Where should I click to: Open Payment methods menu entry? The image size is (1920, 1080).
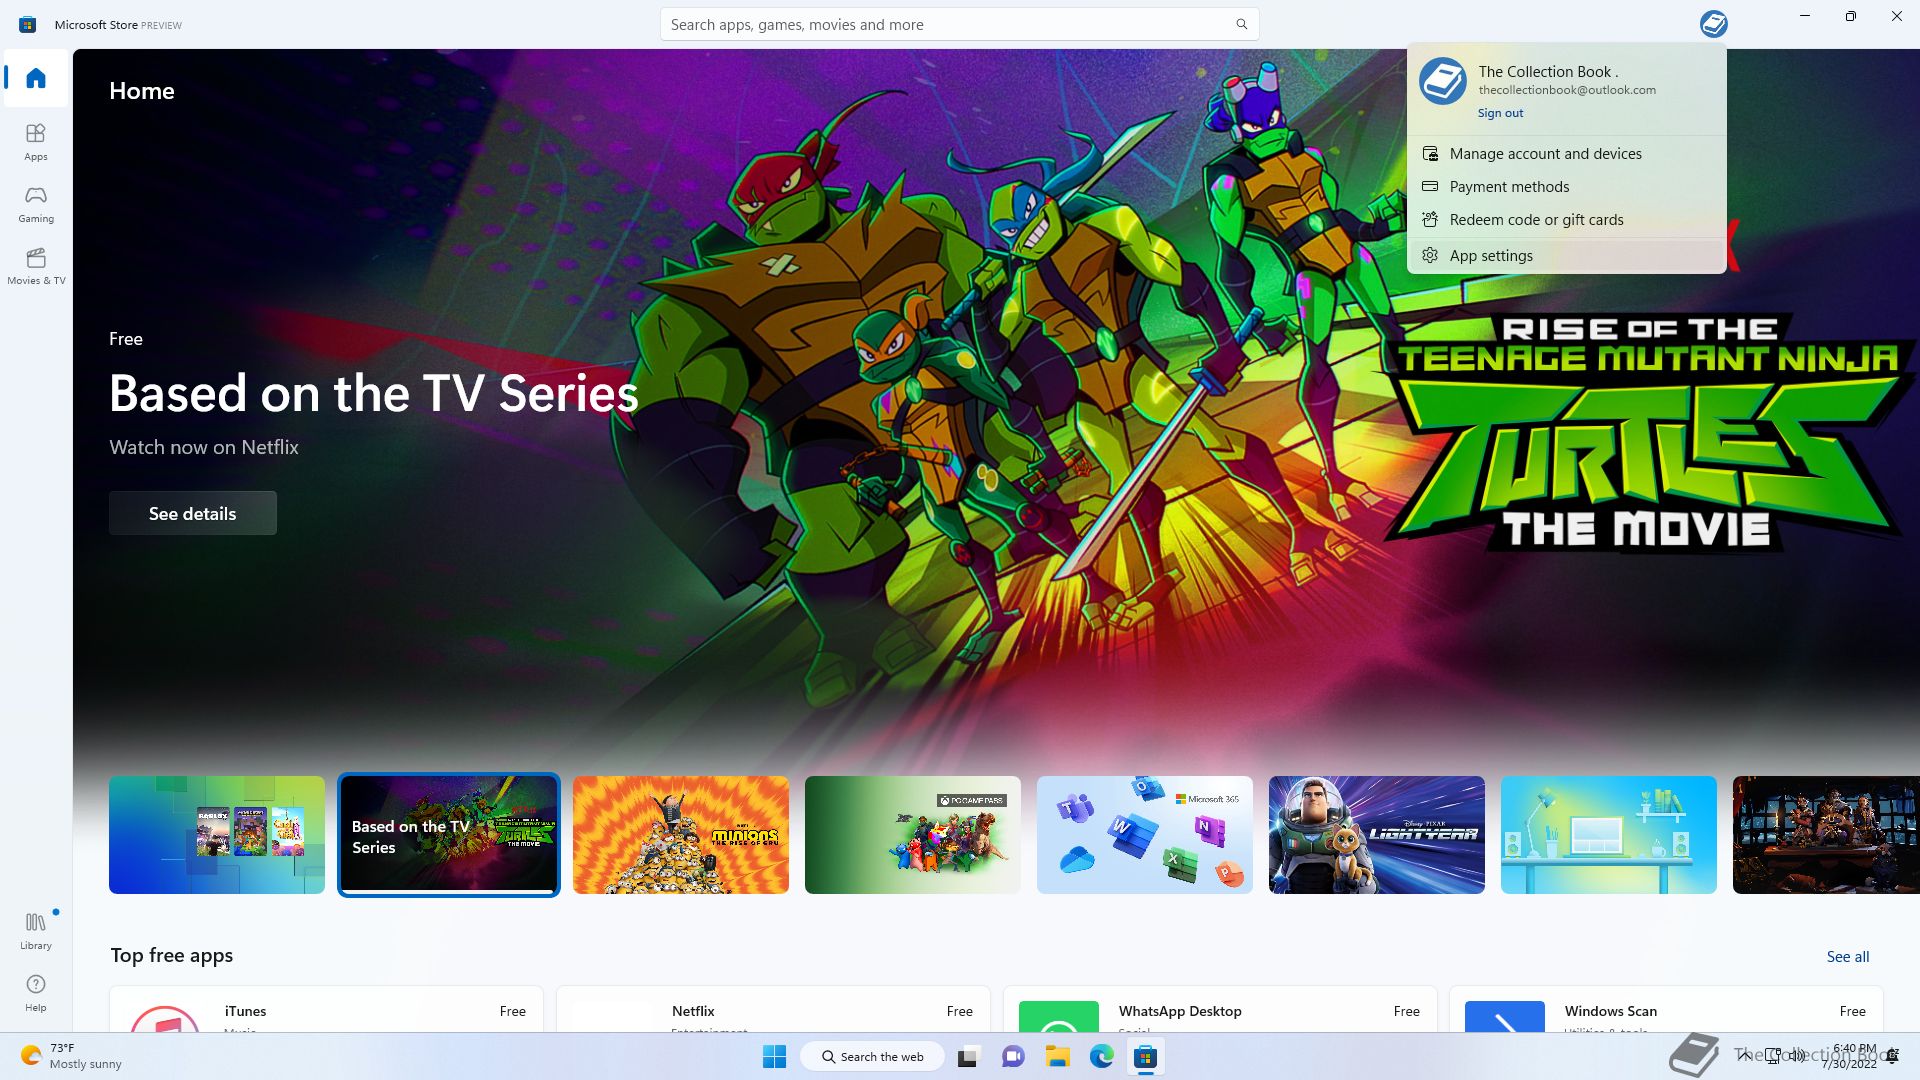point(1566,186)
